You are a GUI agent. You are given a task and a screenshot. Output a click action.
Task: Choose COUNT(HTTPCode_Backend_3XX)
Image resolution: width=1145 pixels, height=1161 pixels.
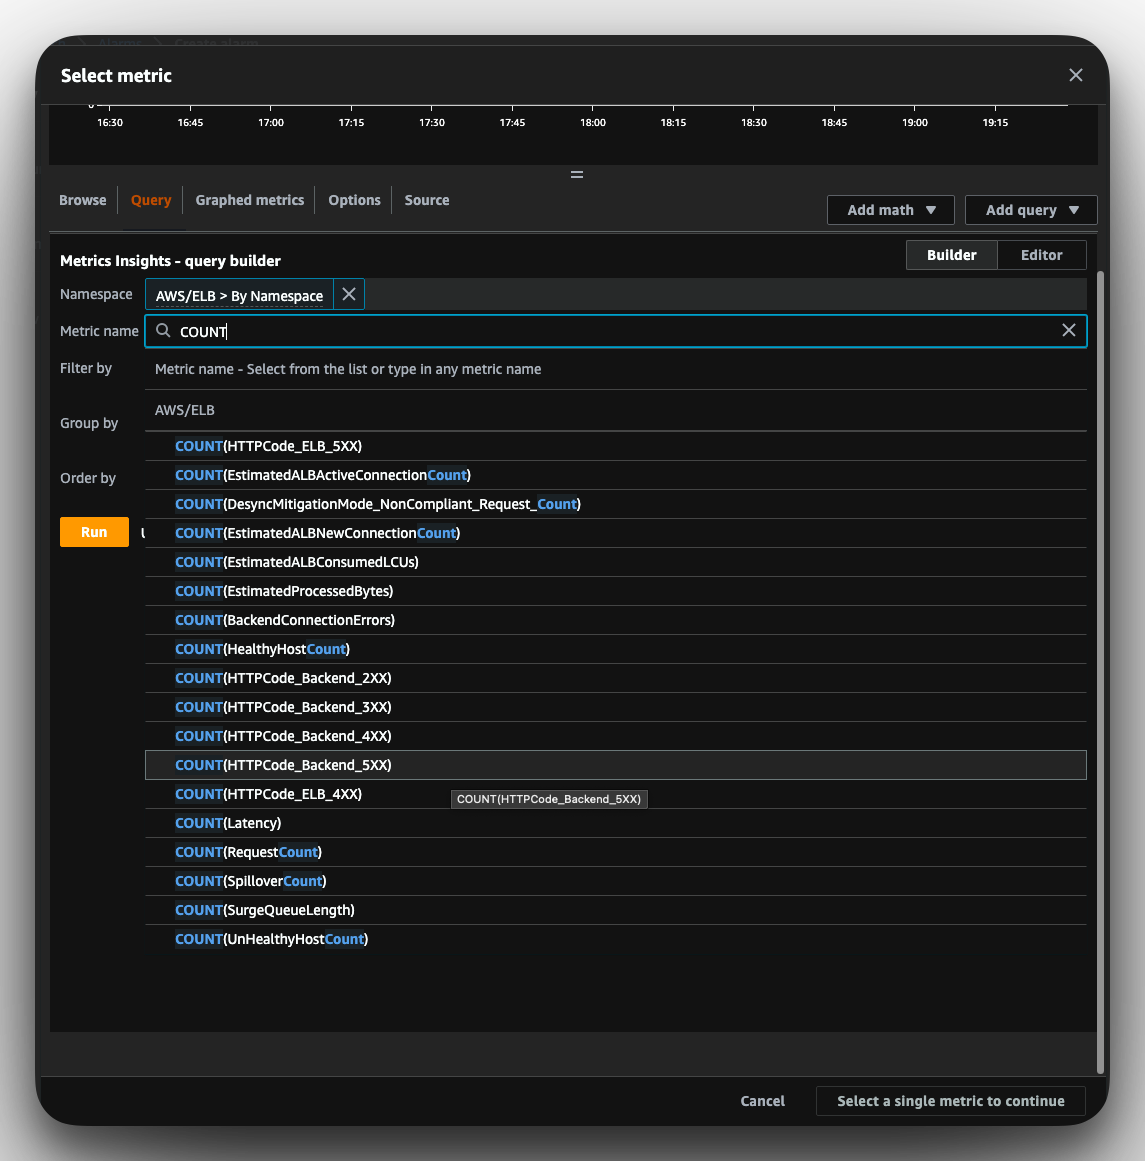point(615,707)
